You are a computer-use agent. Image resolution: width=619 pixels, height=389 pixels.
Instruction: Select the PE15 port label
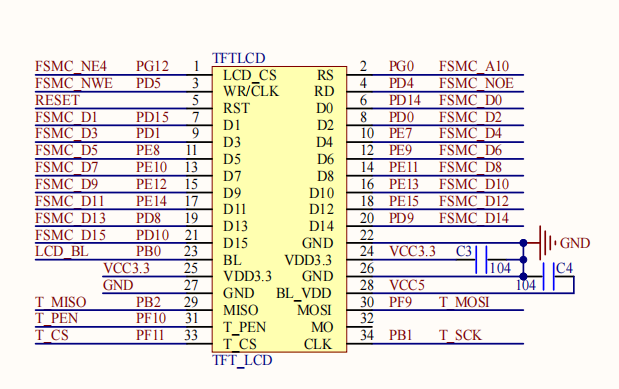(404, 201)
